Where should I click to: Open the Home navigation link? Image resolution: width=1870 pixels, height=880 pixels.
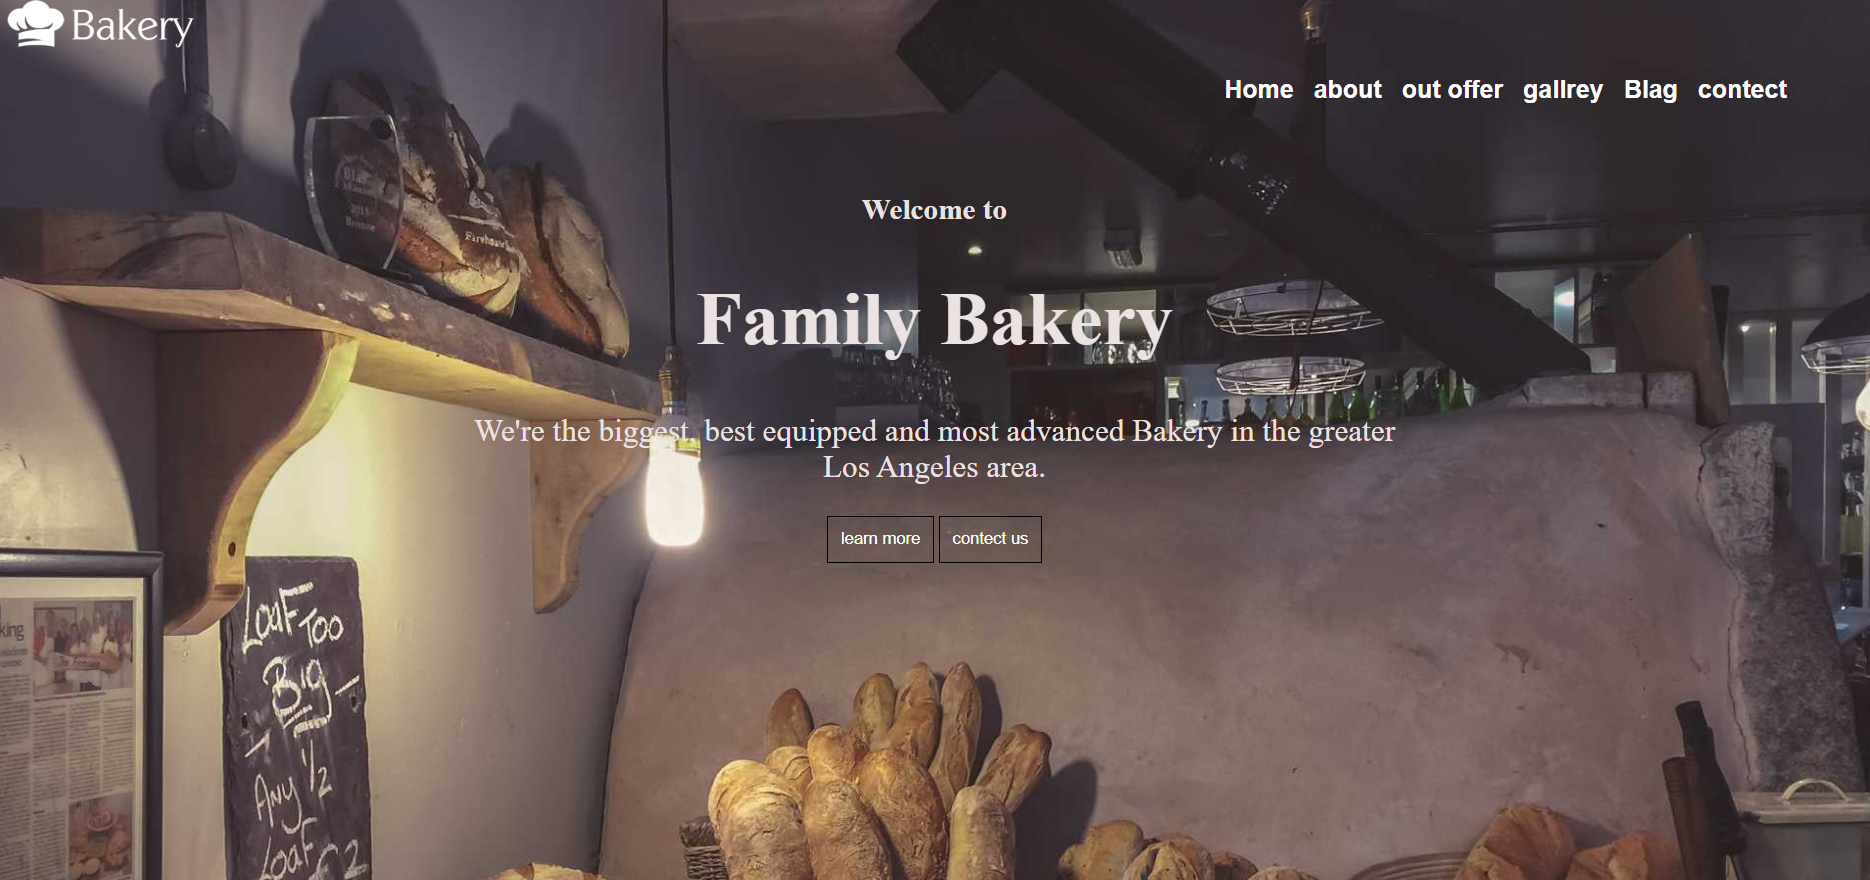pos(1259,90)
